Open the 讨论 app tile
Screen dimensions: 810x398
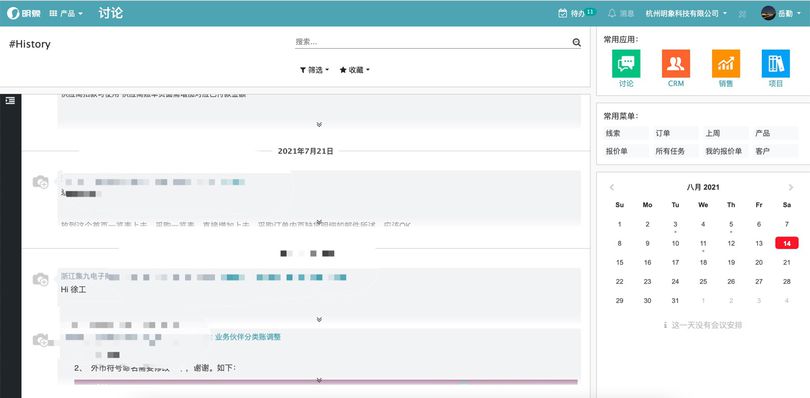626,68
